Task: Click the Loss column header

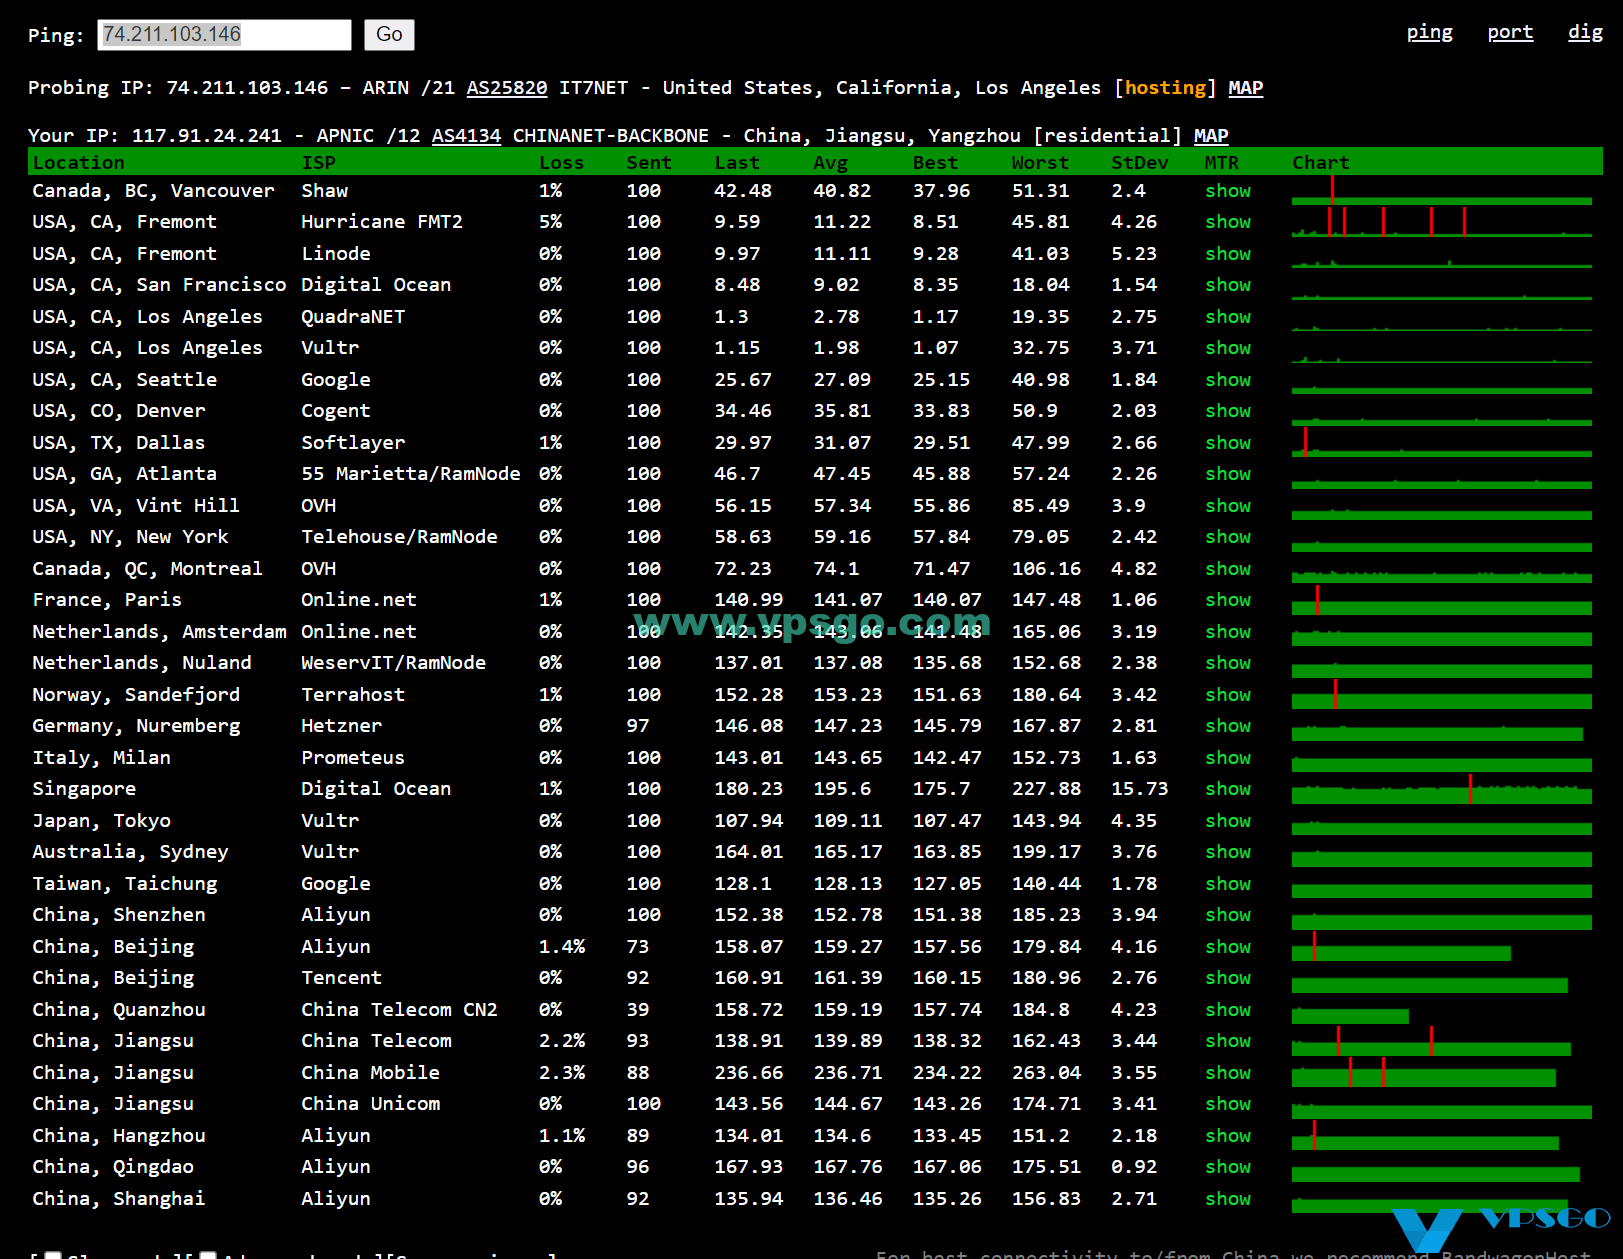Action: (x=561, y=163)
